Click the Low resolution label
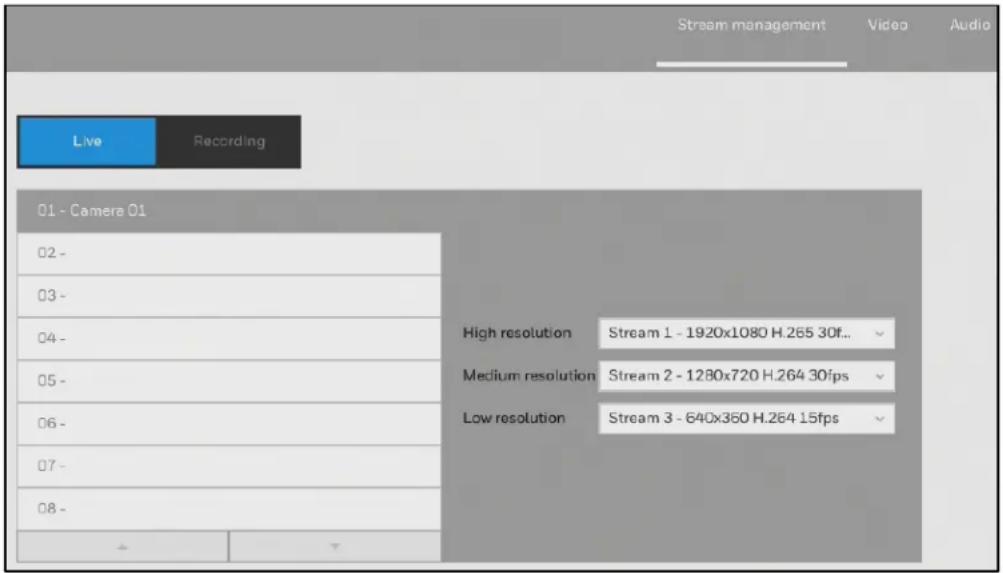Viewport: 1003px width, 573px height. (x=514, y=418)
